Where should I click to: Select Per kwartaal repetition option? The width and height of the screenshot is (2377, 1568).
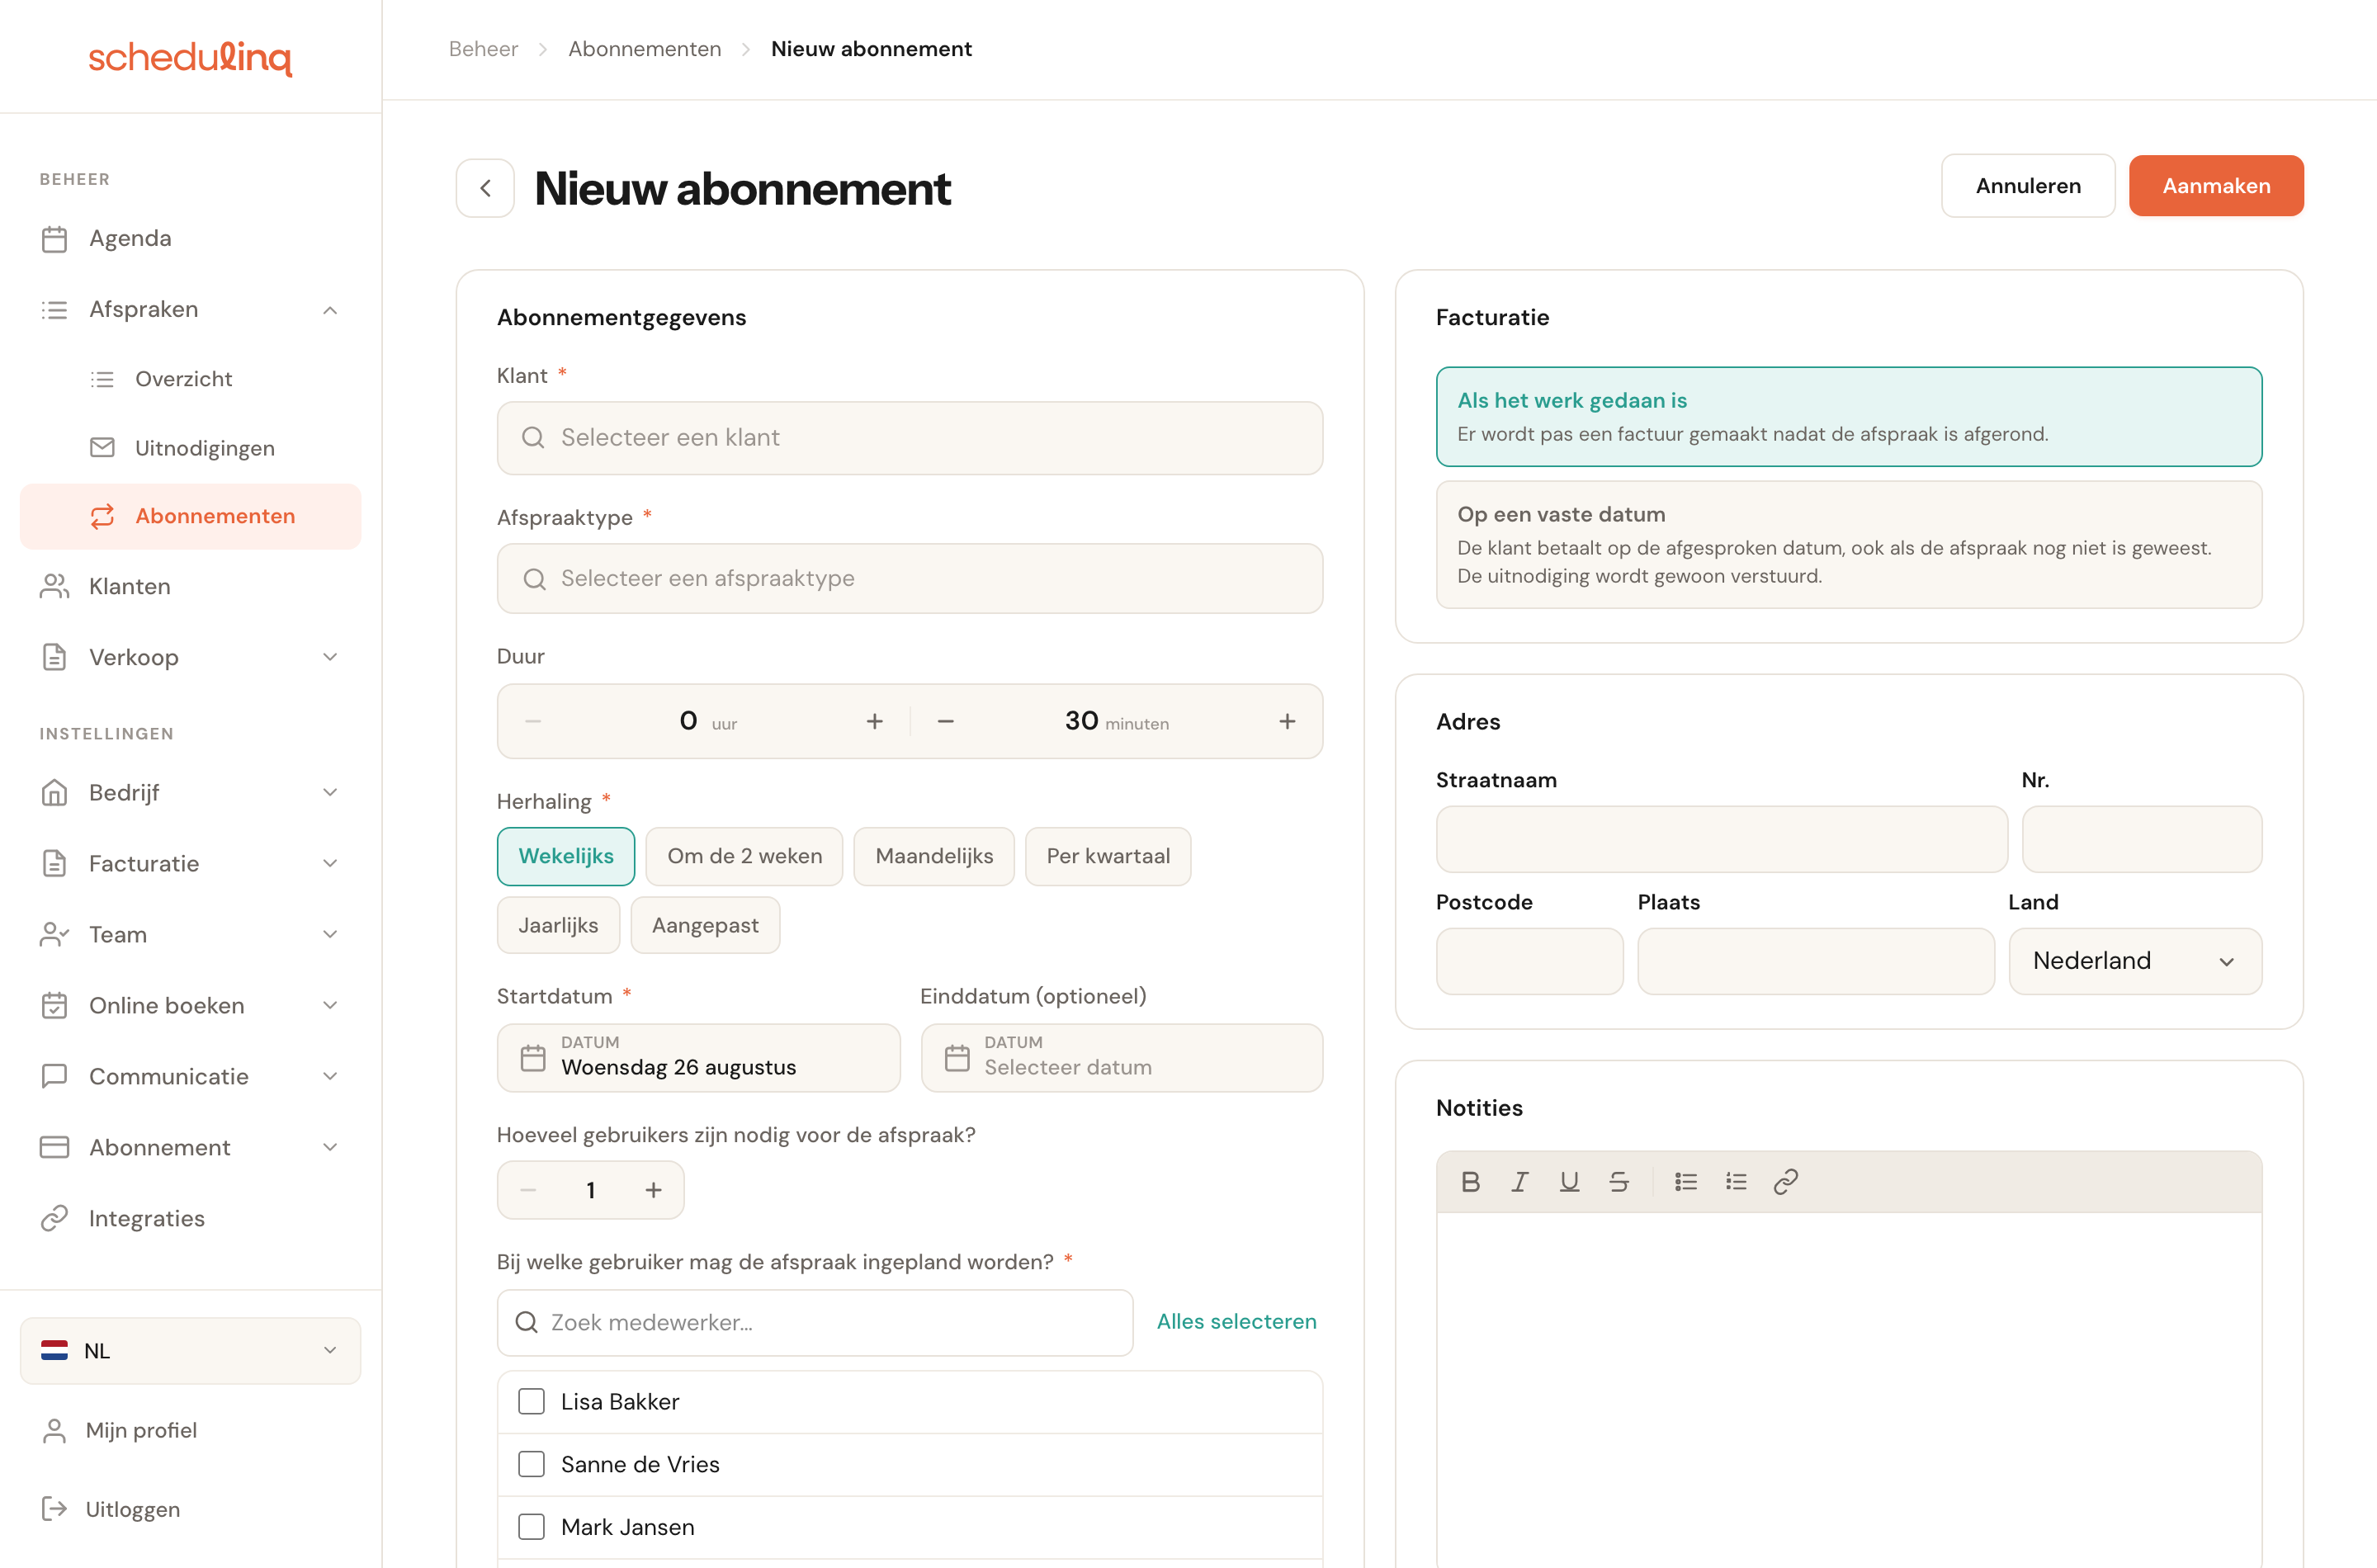tap(1108, 856)
